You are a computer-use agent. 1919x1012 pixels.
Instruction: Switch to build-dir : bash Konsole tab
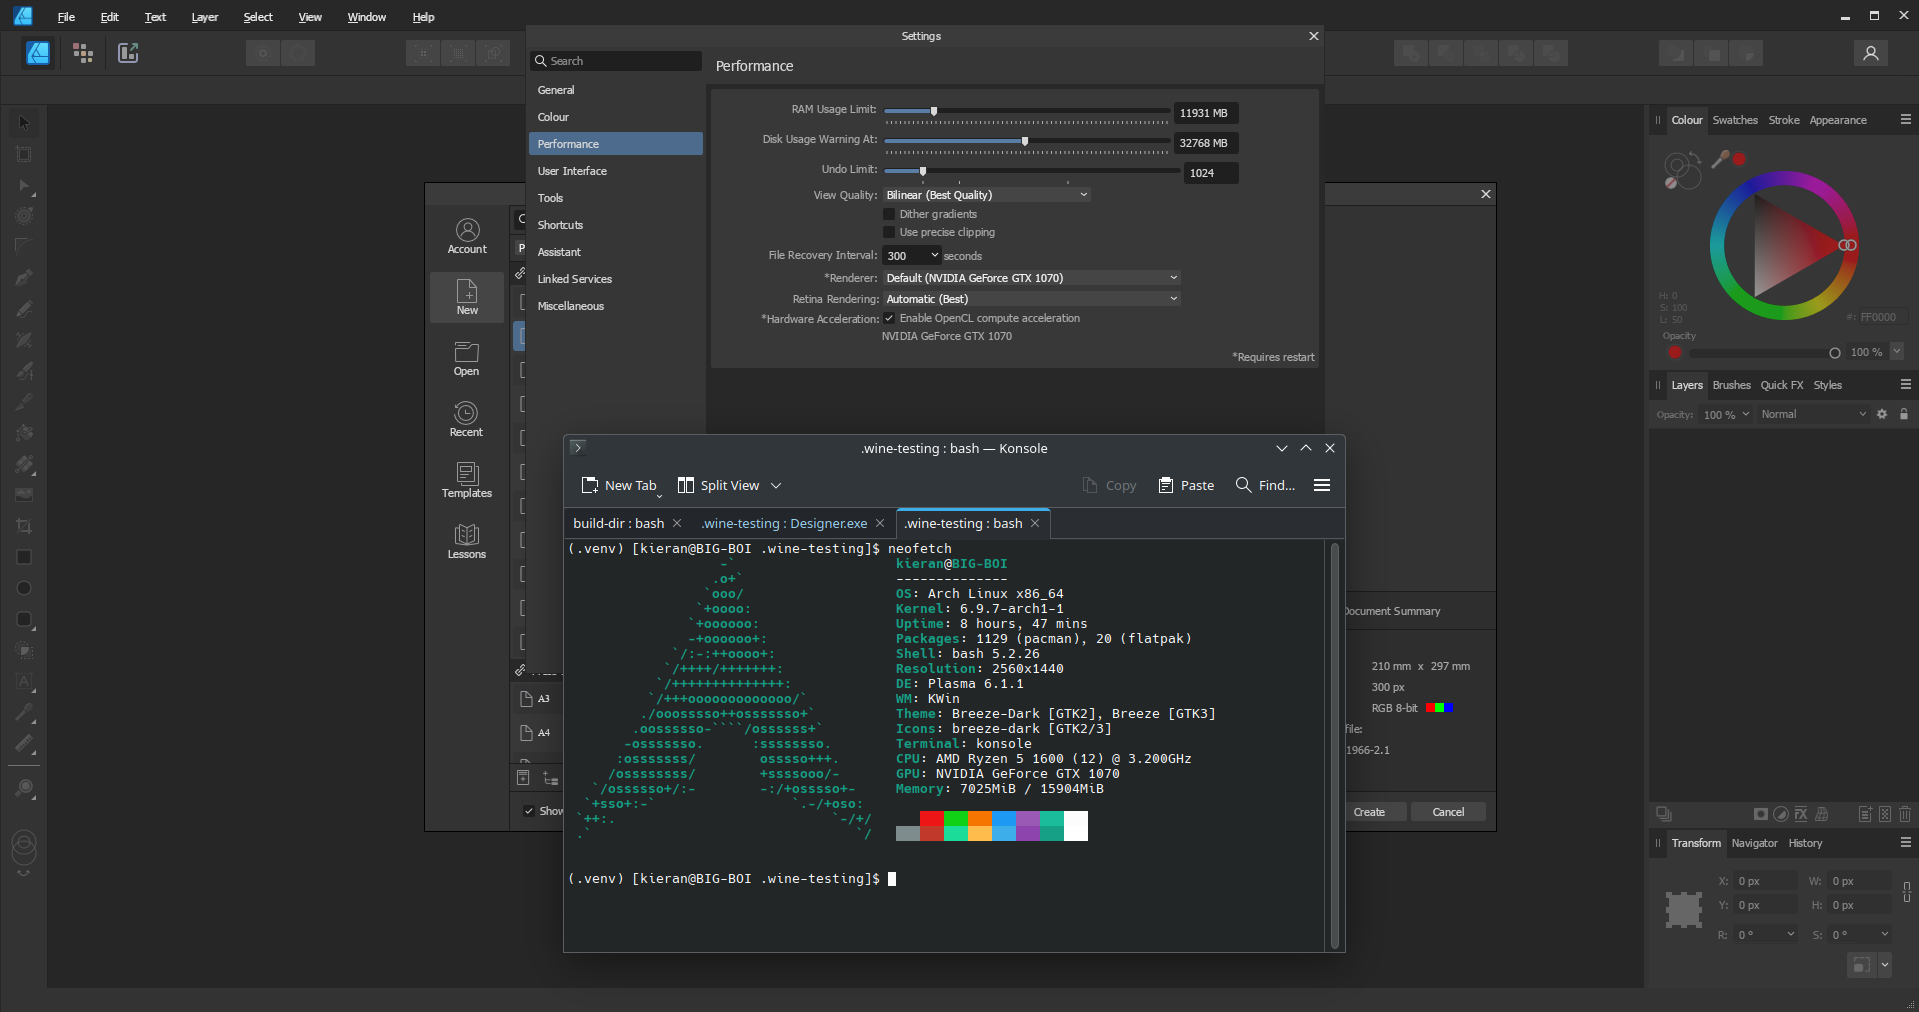click(x=618, y=523)
